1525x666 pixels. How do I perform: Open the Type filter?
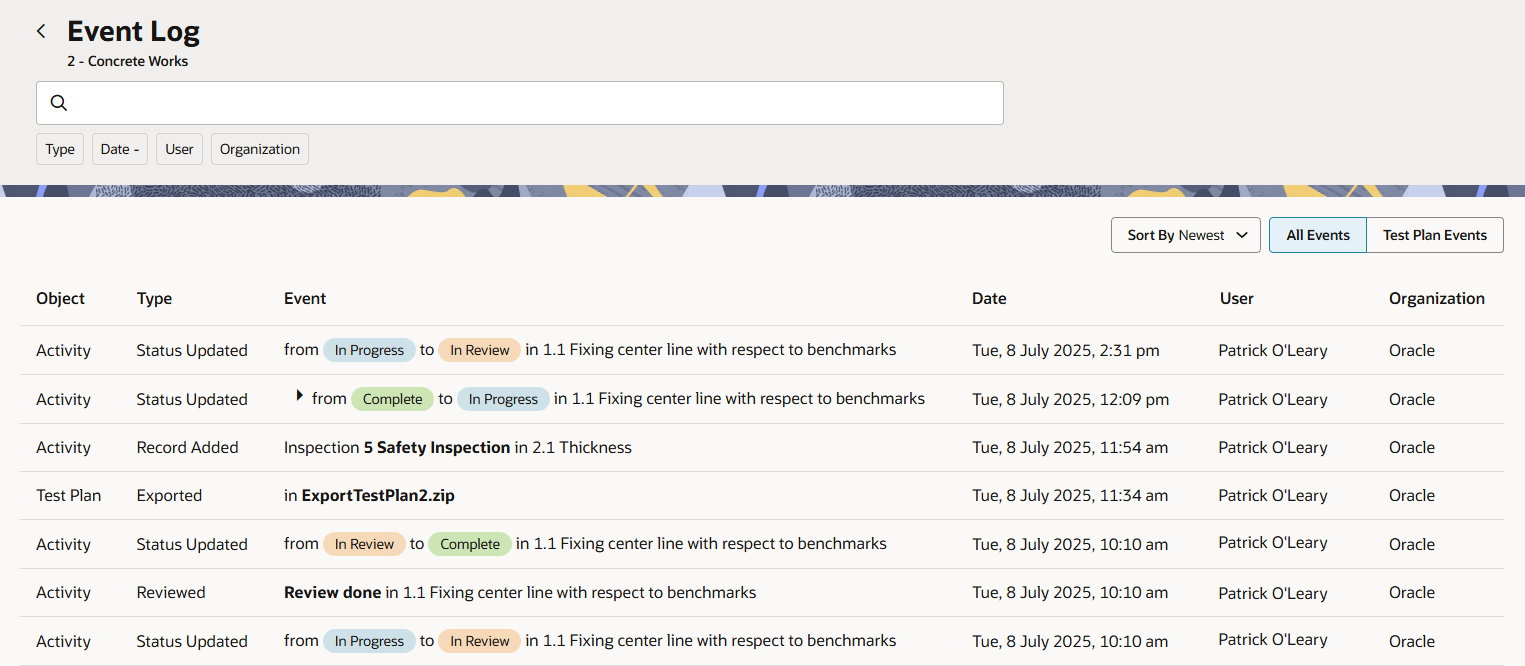(60, 149)
